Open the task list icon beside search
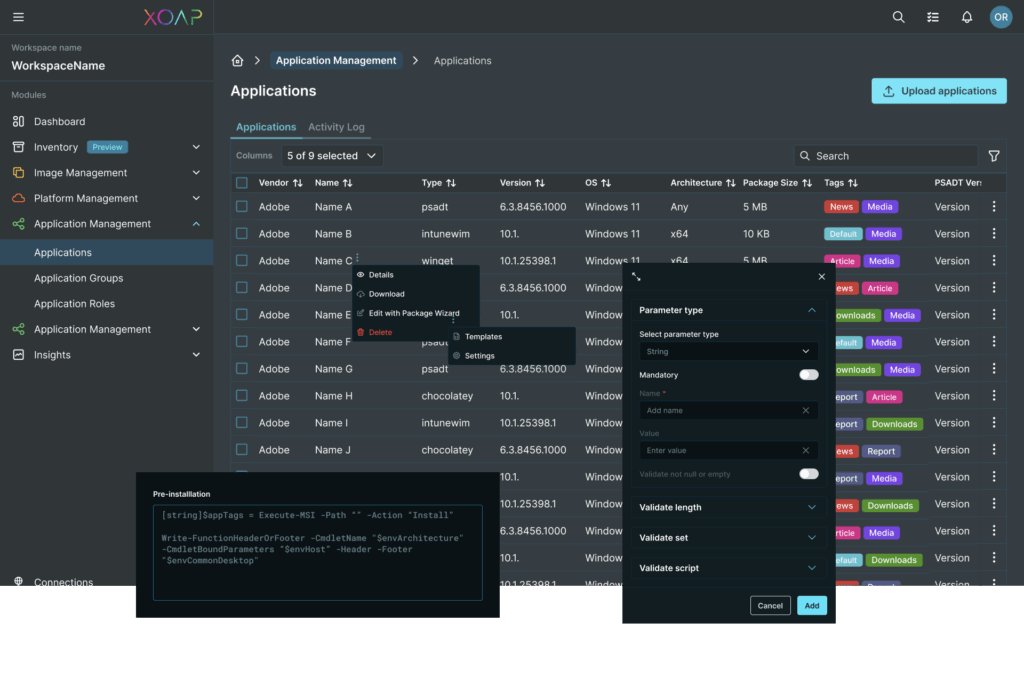The width and height of the screenshot is (1024, 679). pyautogui.click(x=932, y=16)
